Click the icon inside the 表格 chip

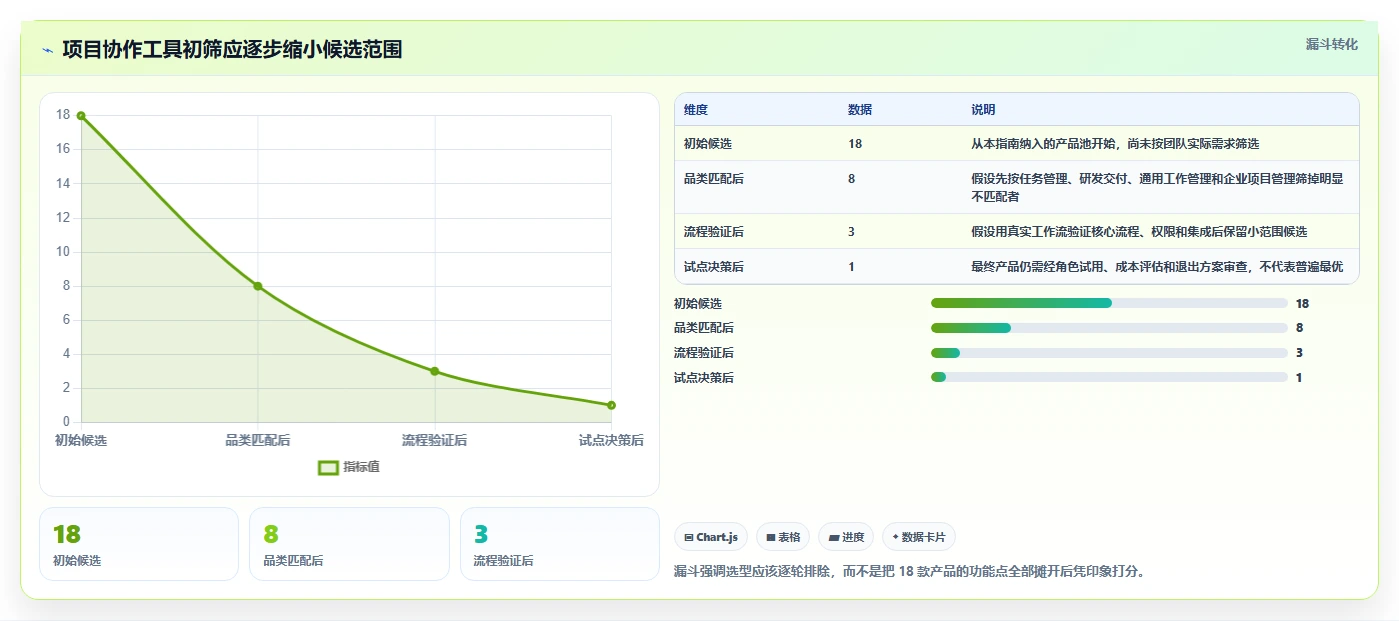(x=771, y=538)
